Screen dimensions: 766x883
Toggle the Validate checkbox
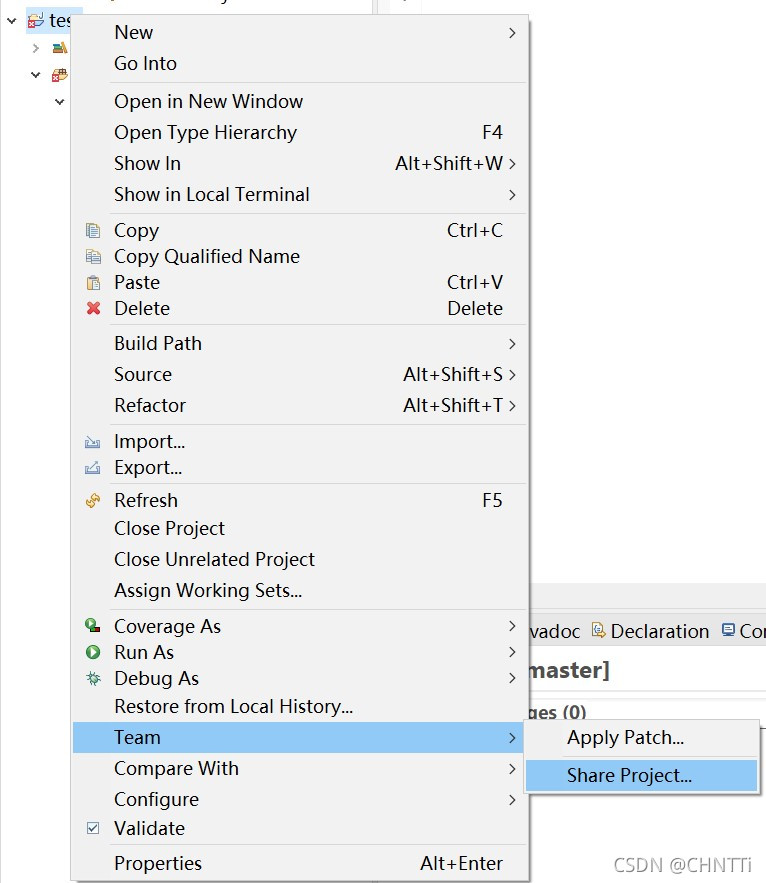click(93, 828)
